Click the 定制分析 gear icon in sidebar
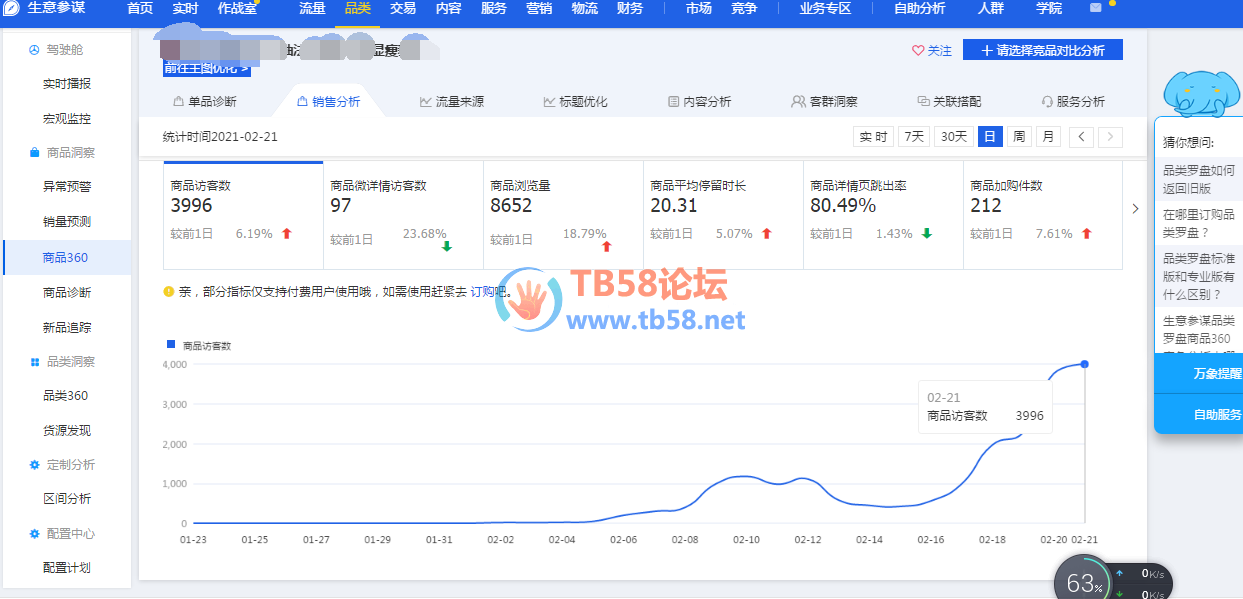The width and height of the screenshot is (1243, 599). [34, 465]
